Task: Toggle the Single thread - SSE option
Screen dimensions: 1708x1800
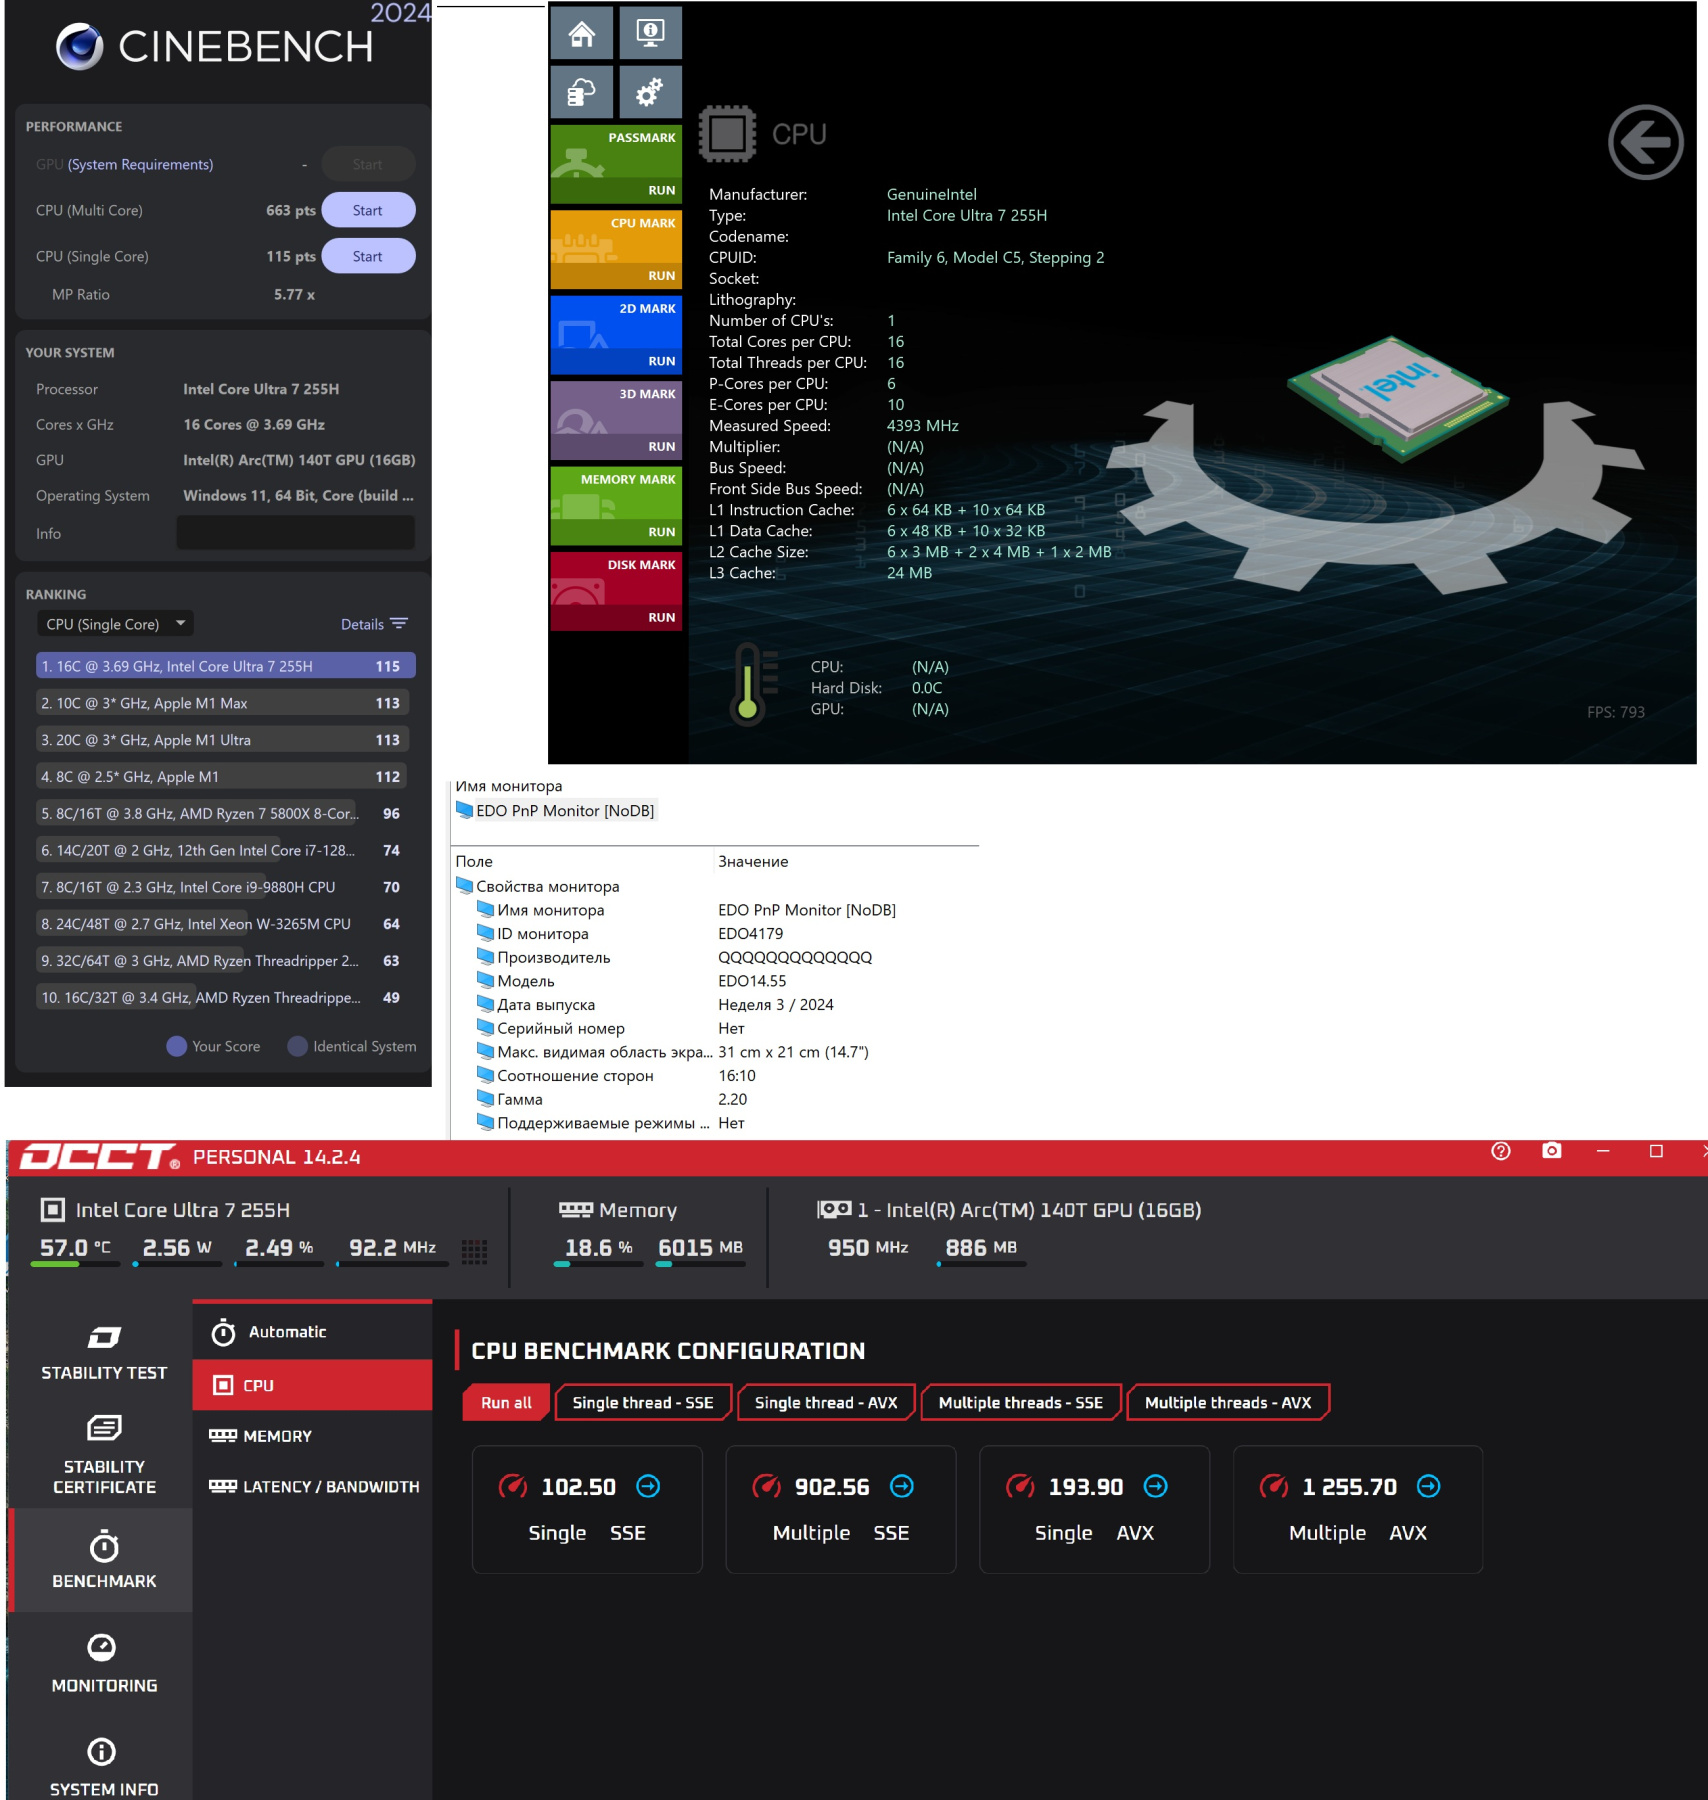Action: tap(643, 1403)
